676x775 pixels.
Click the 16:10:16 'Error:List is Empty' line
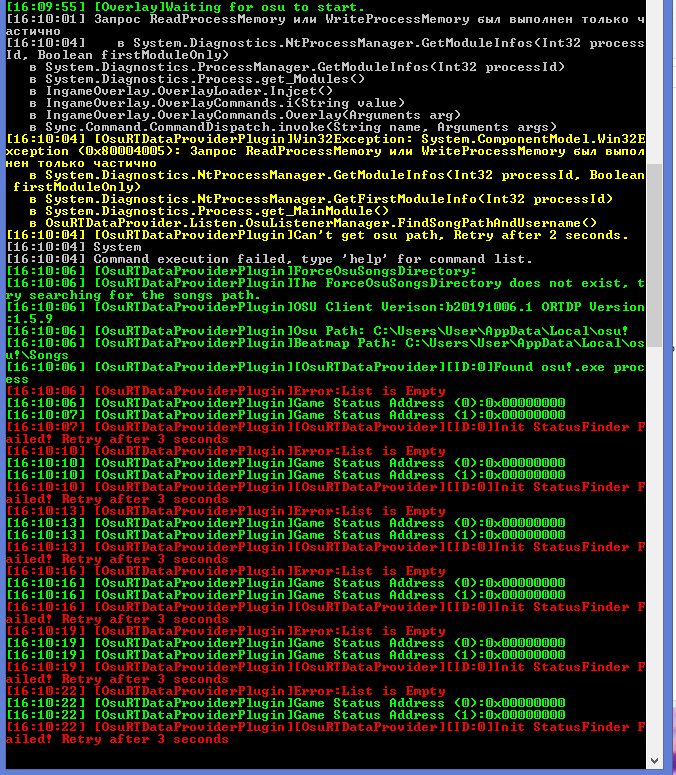pyautogui.click(x=225, y=571)
